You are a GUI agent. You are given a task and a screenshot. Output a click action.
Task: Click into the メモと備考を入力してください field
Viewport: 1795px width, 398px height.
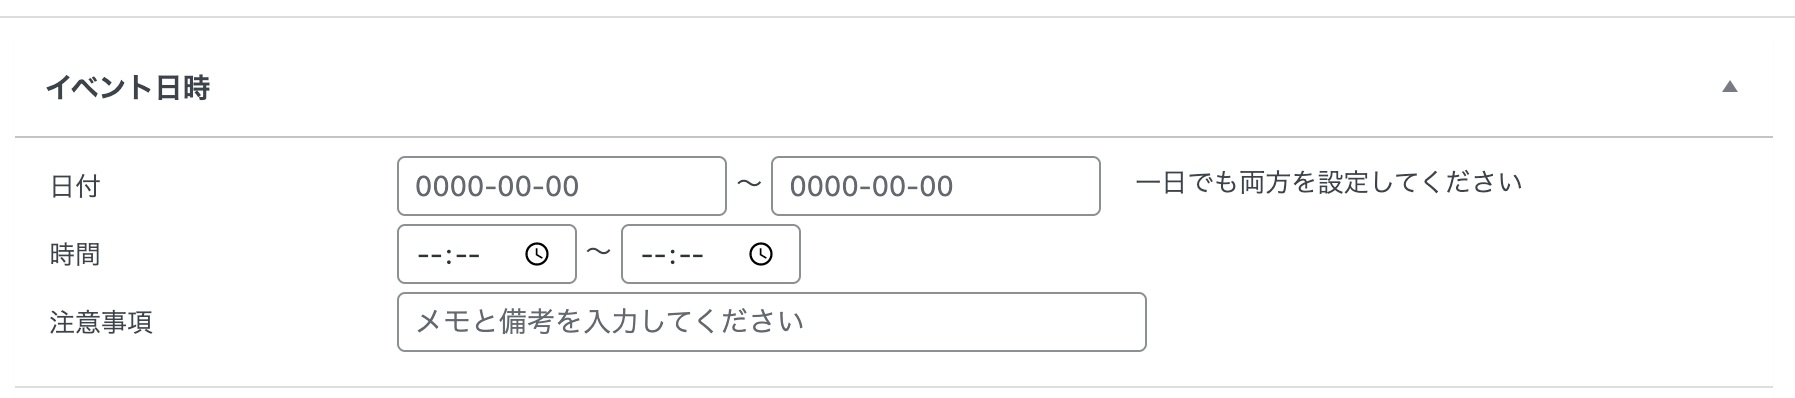pyautogui.click(x=772, y=322)
